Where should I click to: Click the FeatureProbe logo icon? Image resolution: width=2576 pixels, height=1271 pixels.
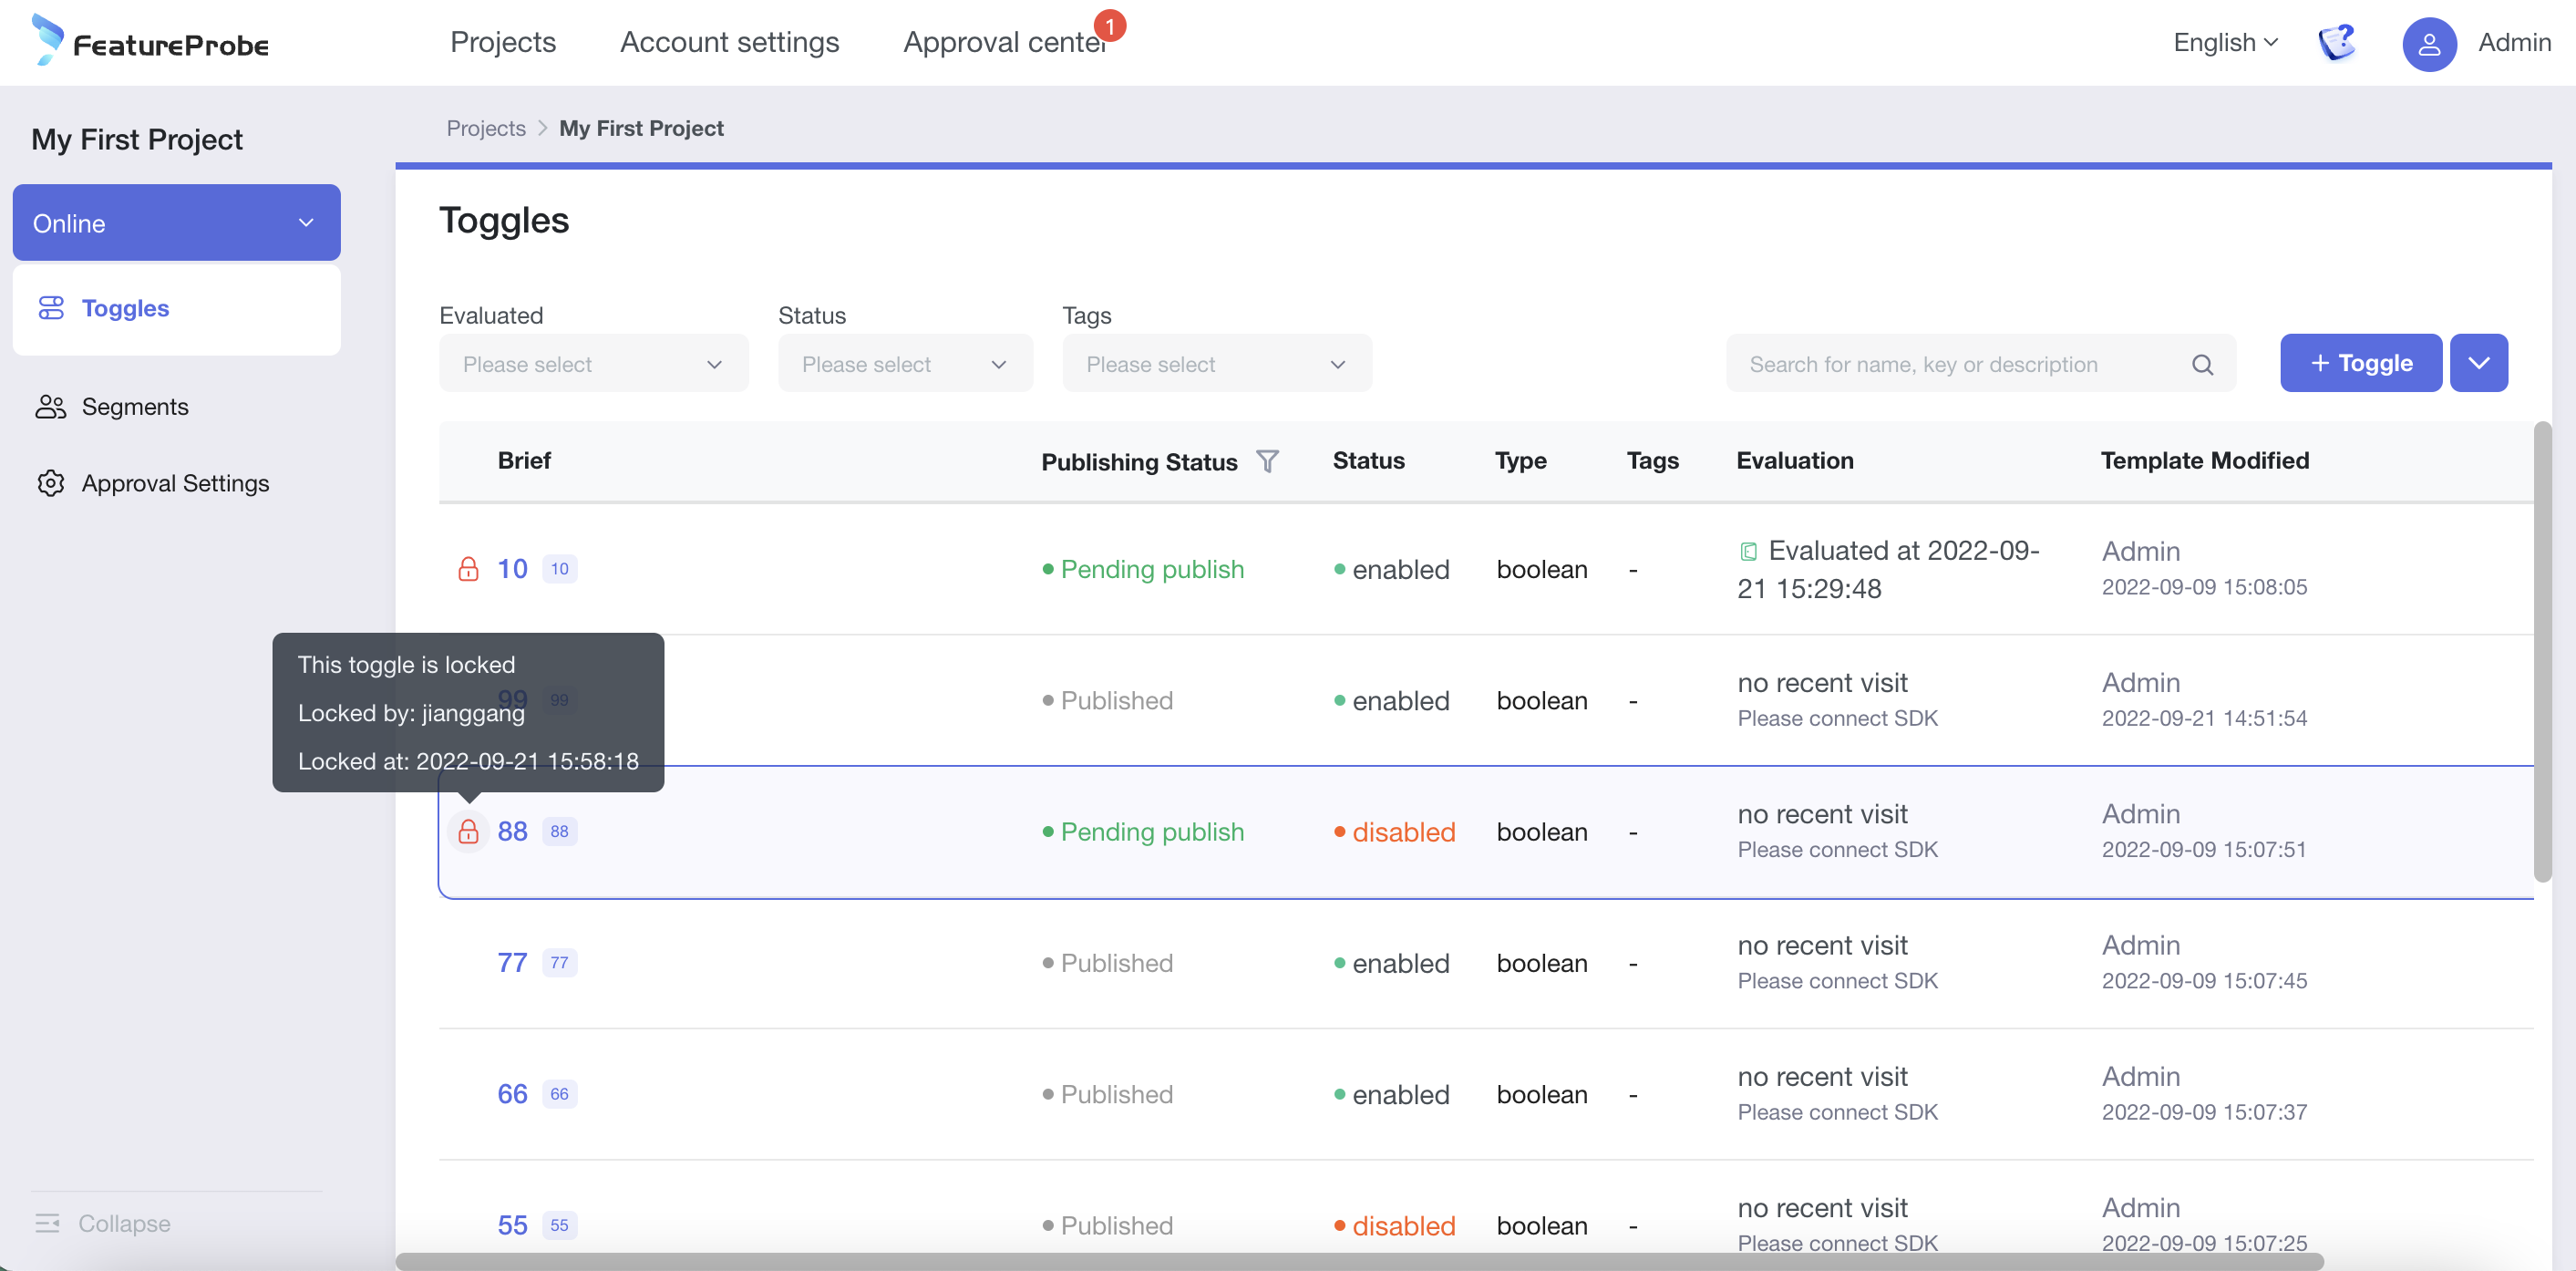[x=47, y=40]
